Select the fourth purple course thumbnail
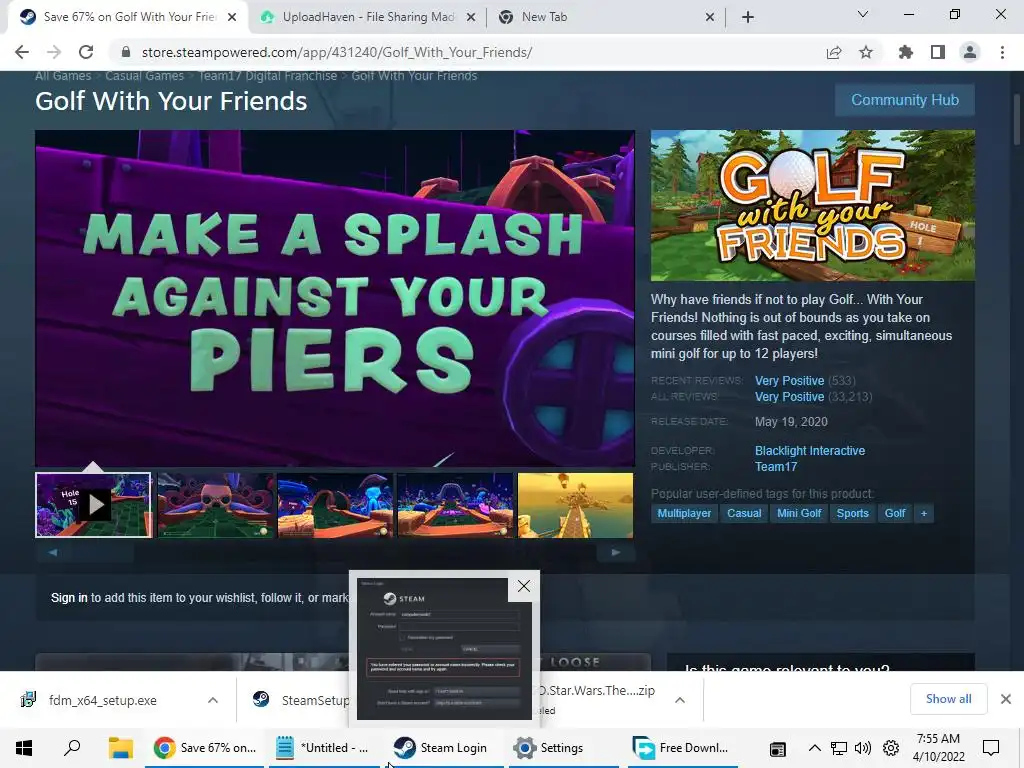The height and width of the screenshot is (768, 1024). pos(456,505)
